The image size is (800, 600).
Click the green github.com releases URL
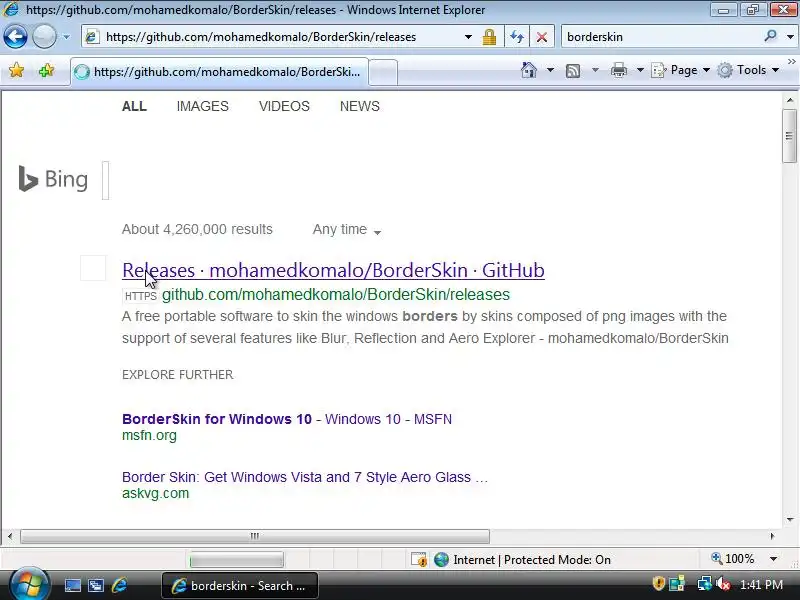click(336, 294)
